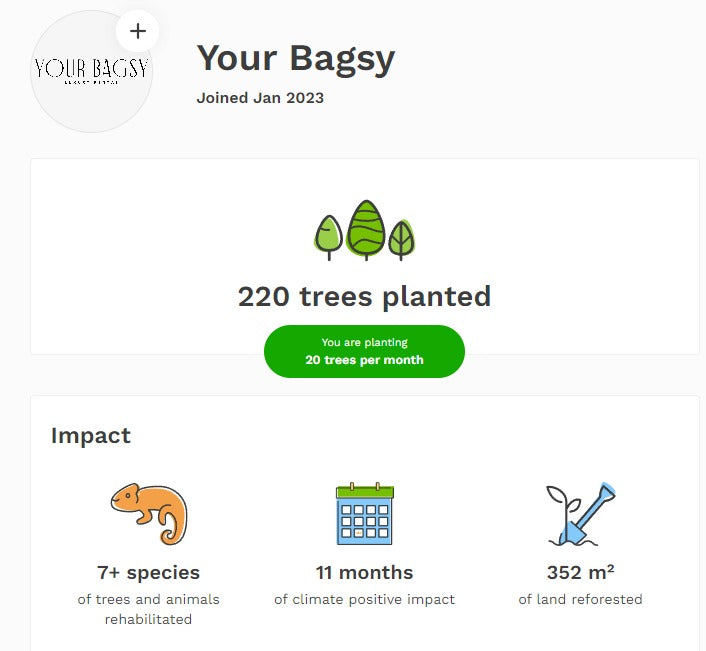Click the 11 months statistic
Viewport: 706px width, 651px height.
[x=364, y=573]
